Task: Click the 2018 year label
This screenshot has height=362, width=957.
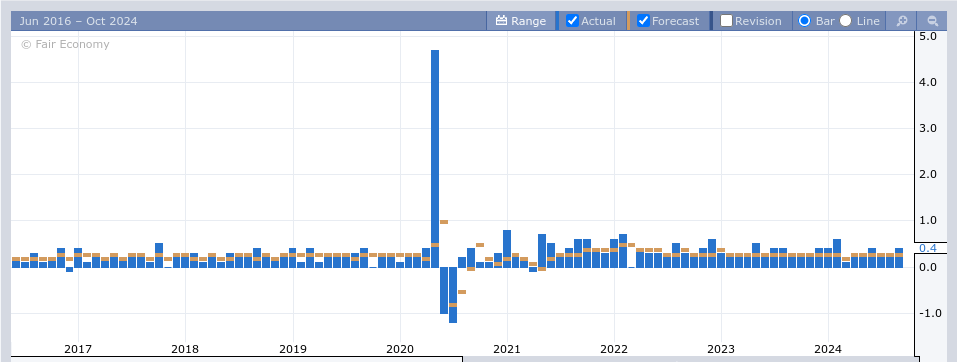Action: point(185,349)
